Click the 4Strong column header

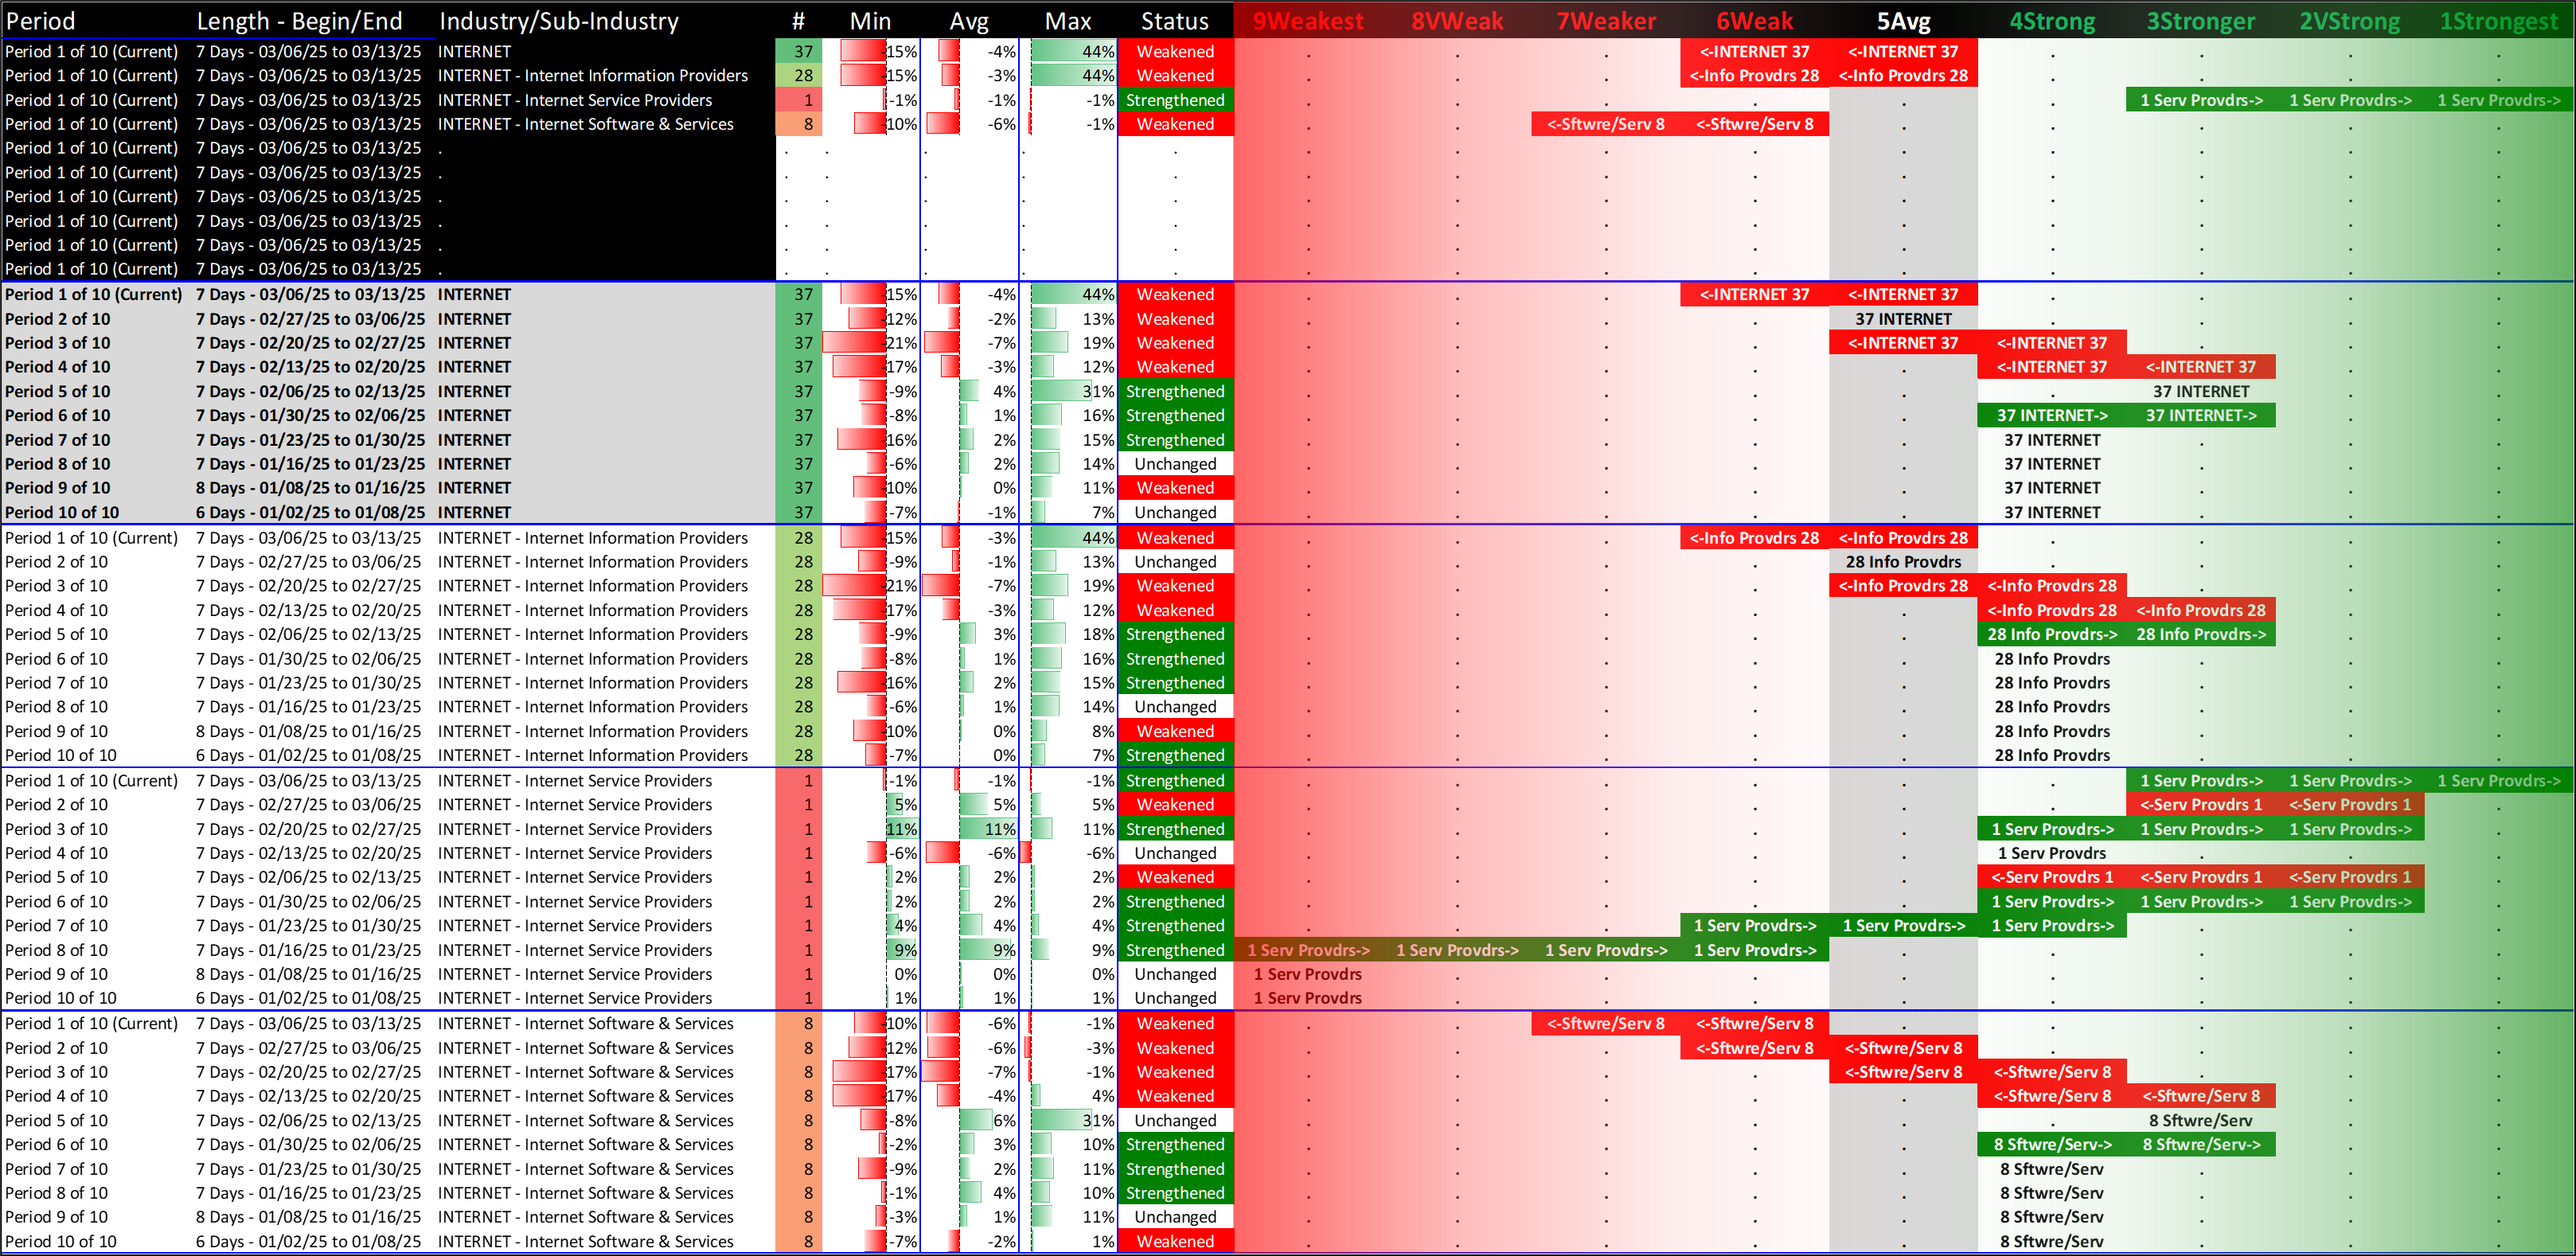click(x=2052, y=21)
